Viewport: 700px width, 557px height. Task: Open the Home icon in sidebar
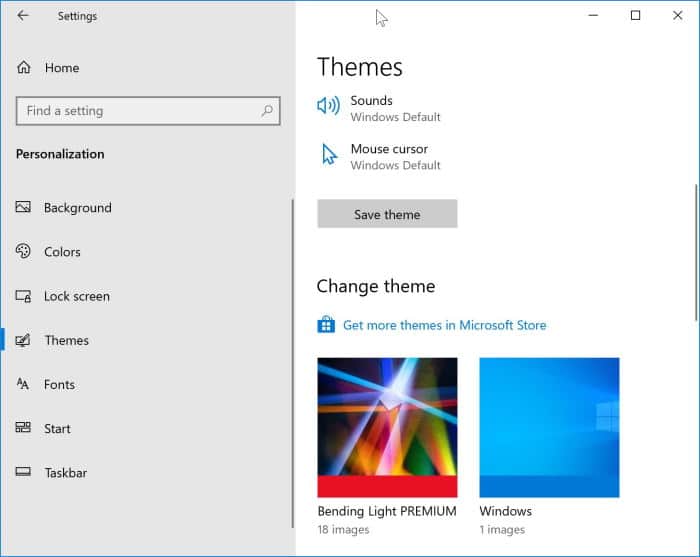[x=24, y=67]
